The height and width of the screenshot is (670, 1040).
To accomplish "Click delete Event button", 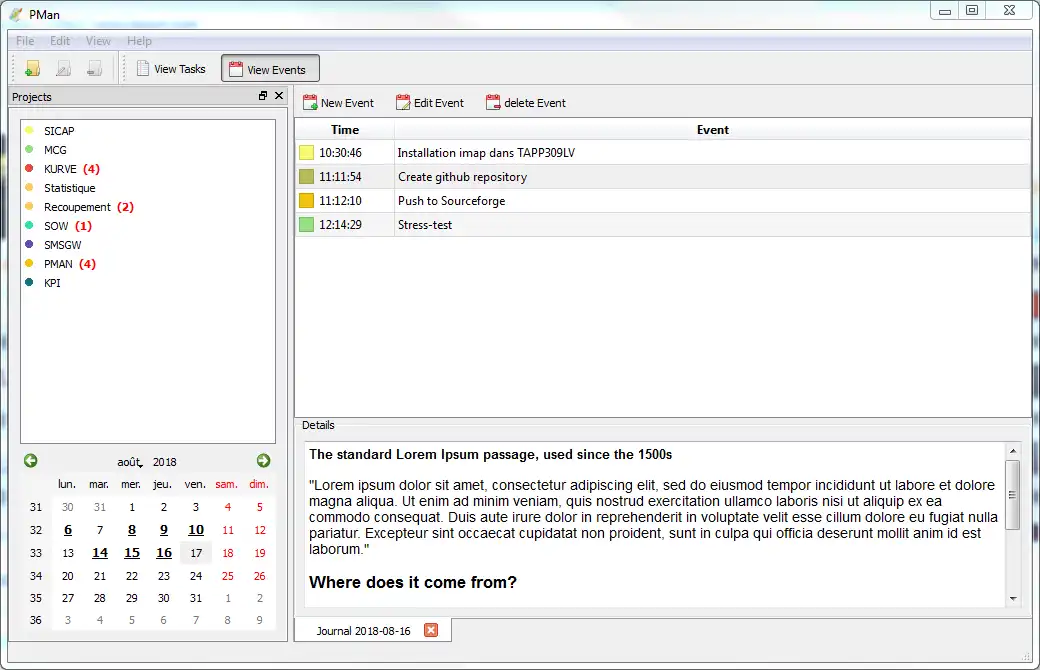I will [526, 103].
